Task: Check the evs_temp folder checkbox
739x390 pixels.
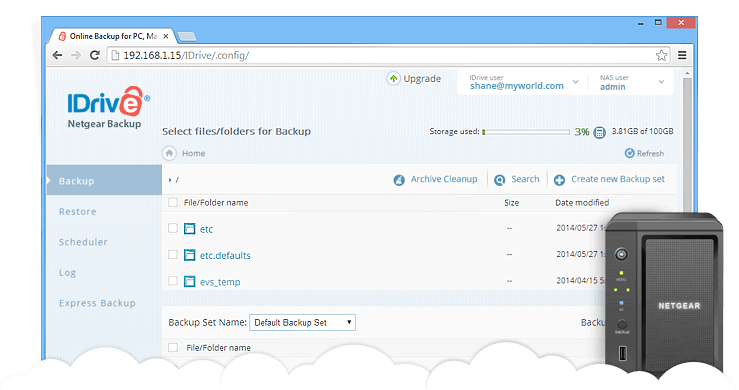Action: click(x=173, y=281)
